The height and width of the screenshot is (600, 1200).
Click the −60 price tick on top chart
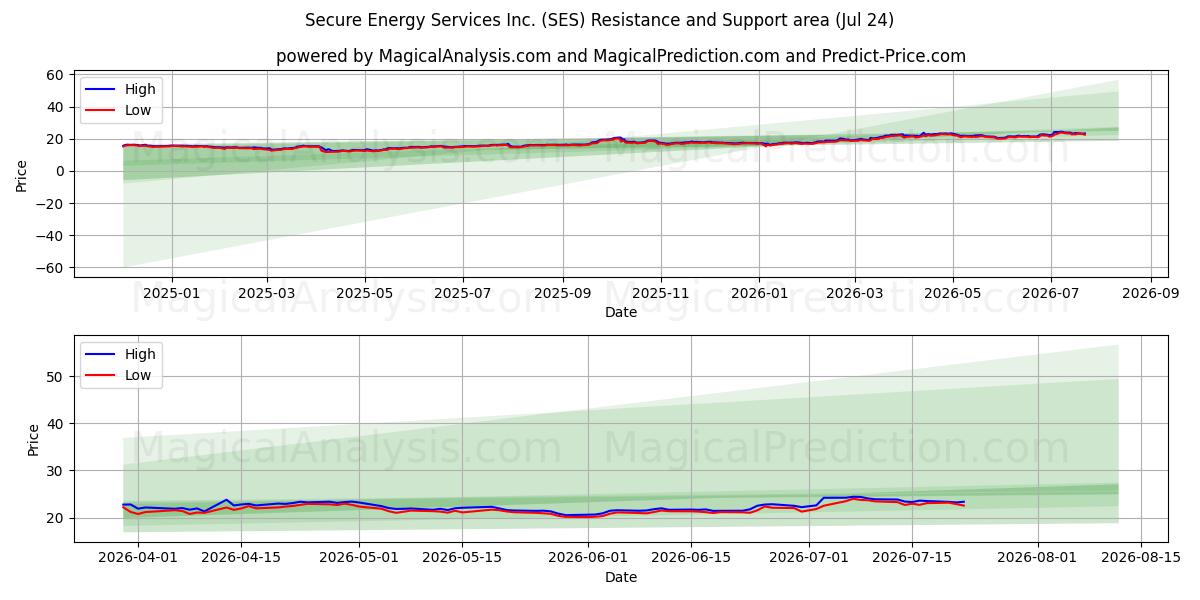click(x=50, y=268)
